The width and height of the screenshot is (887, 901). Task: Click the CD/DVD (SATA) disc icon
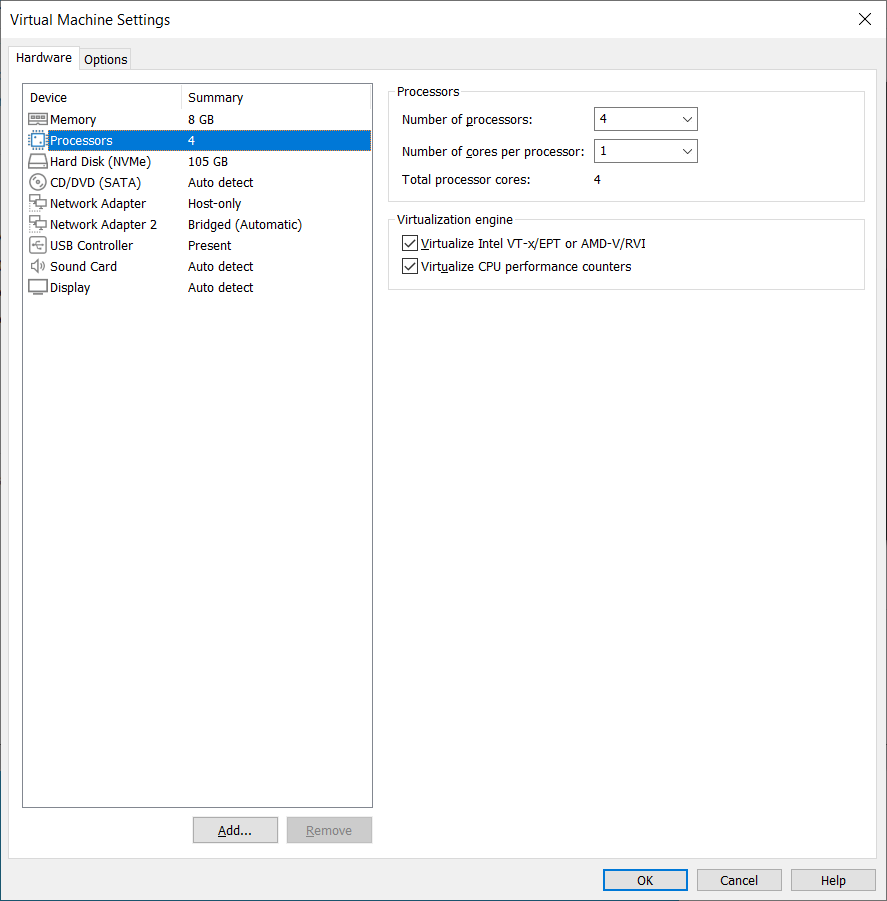(37, 182)
